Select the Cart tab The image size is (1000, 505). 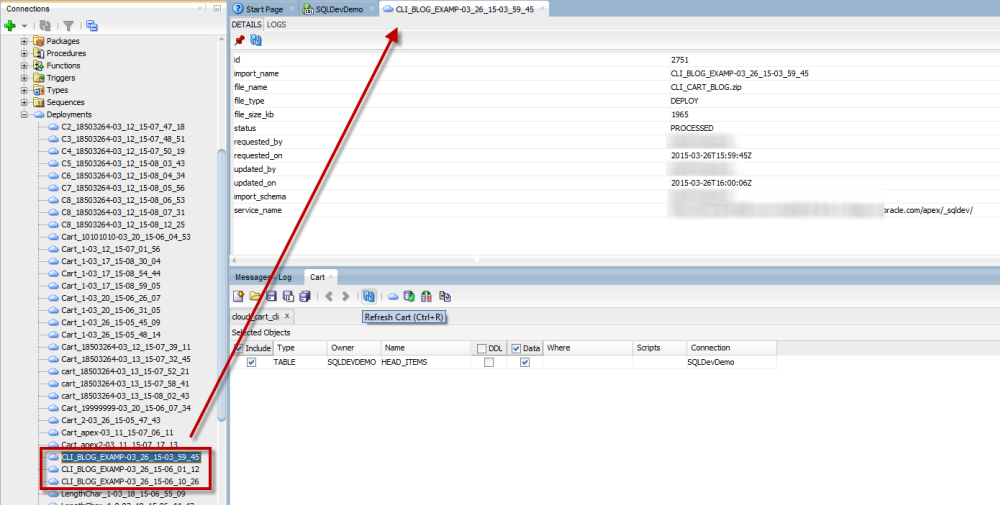pyautogui.click(x=317, y=277)
